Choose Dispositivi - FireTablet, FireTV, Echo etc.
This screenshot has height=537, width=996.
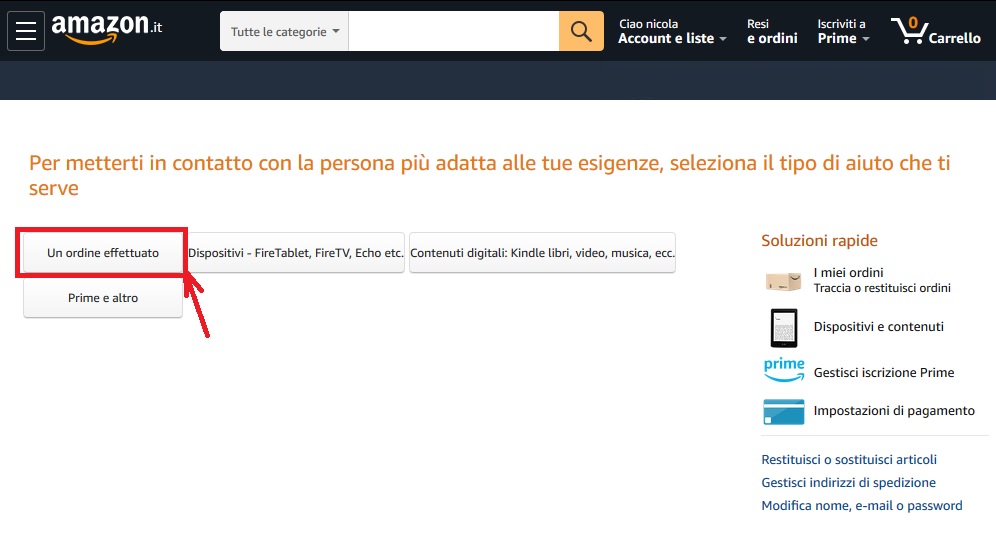click(296, 253)
